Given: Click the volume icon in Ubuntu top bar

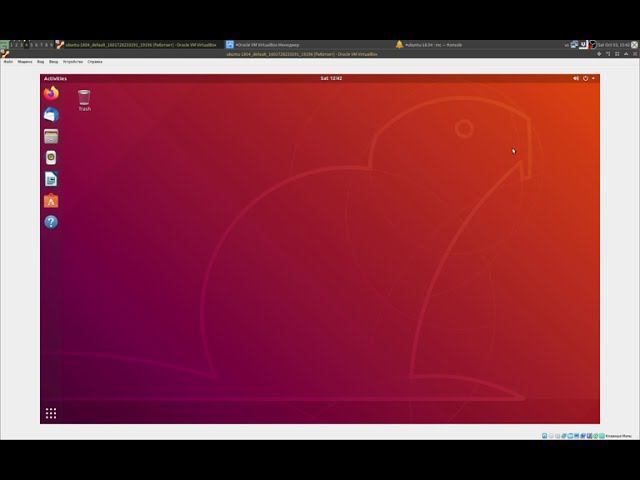Looking at the screenshot, I should (576, 78).
